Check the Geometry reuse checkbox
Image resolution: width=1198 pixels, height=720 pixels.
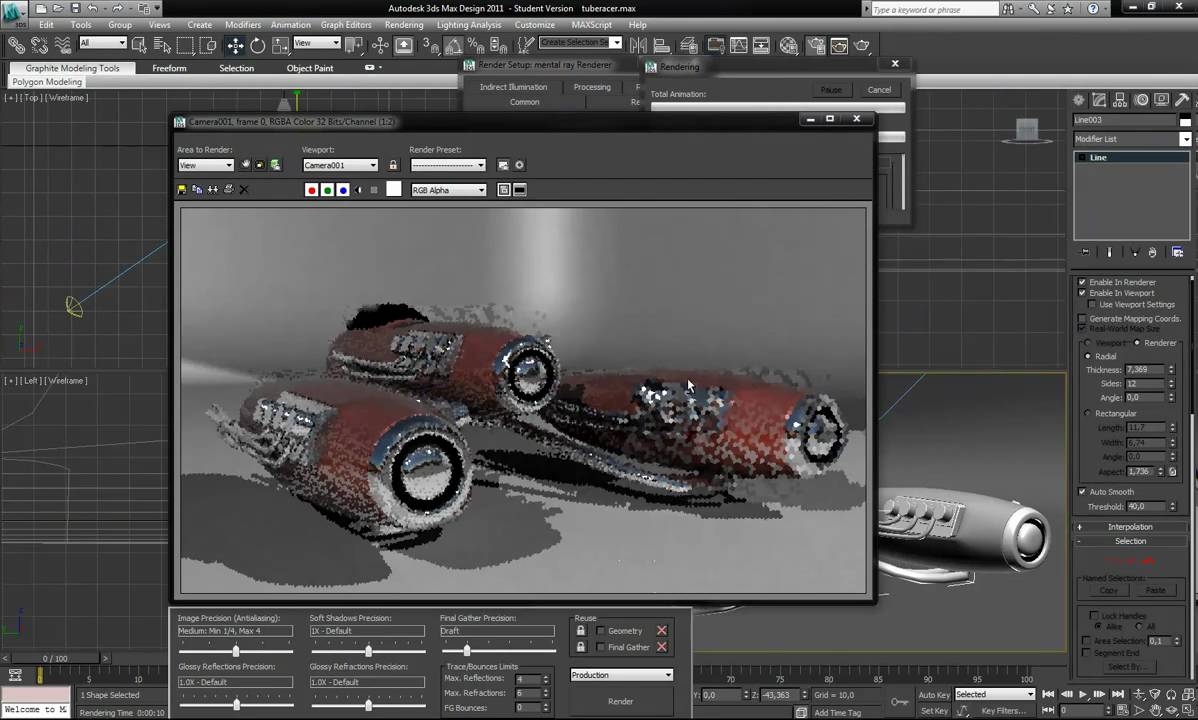(601, 631)
